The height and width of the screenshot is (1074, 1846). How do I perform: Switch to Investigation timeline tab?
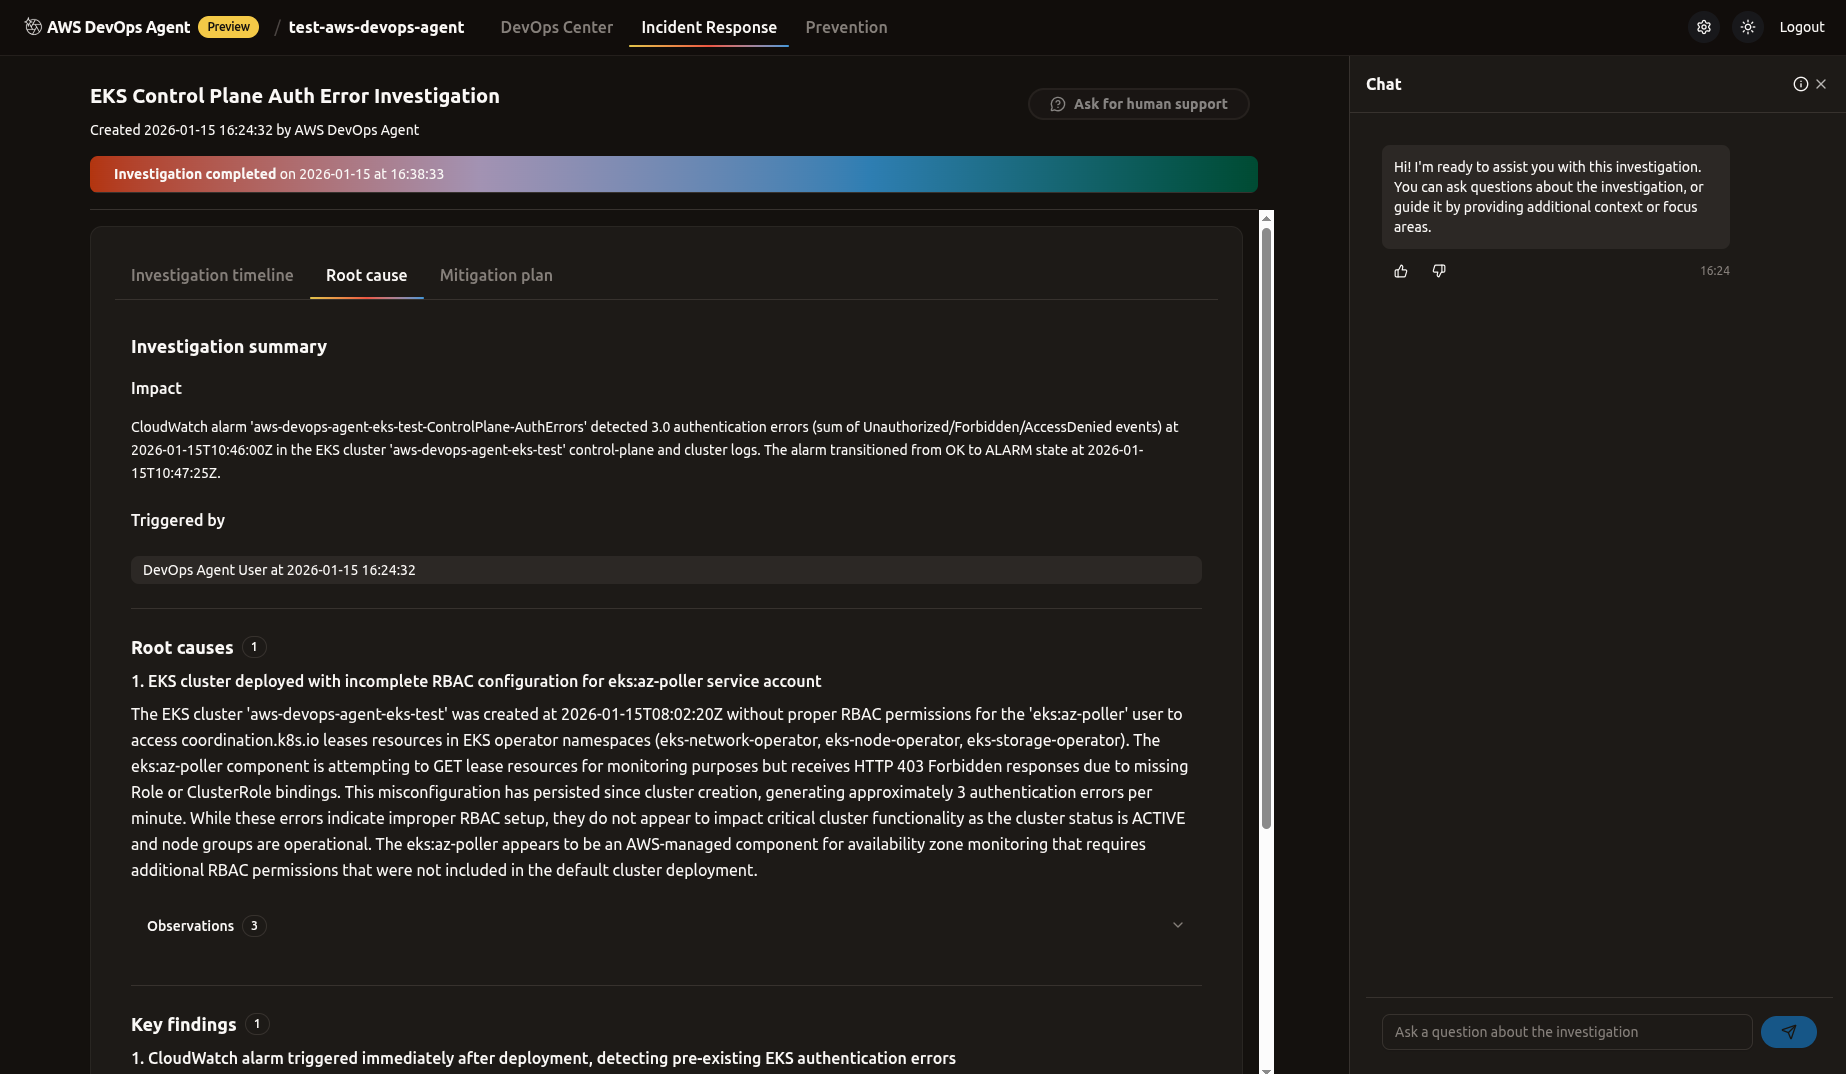coord(212,275)
